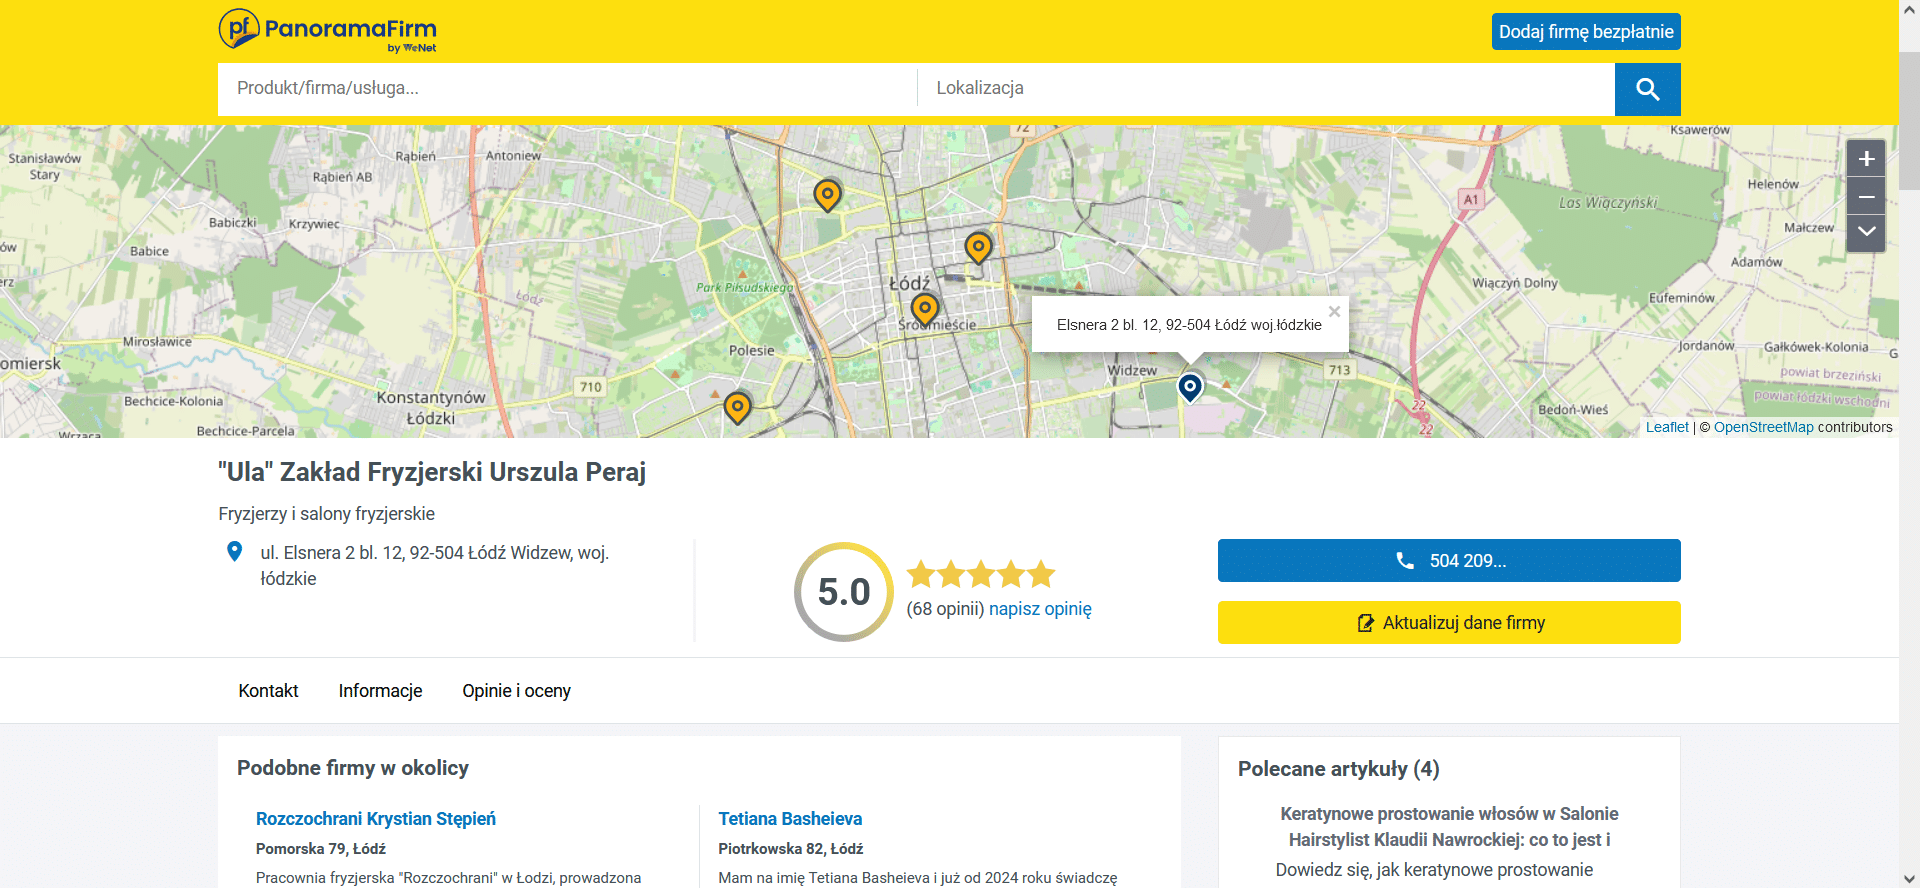The width and height of the screenshot is (1920, 888).
Task: Click the yellow map marker near Śródmieście
Action: (x=925, y=309)
